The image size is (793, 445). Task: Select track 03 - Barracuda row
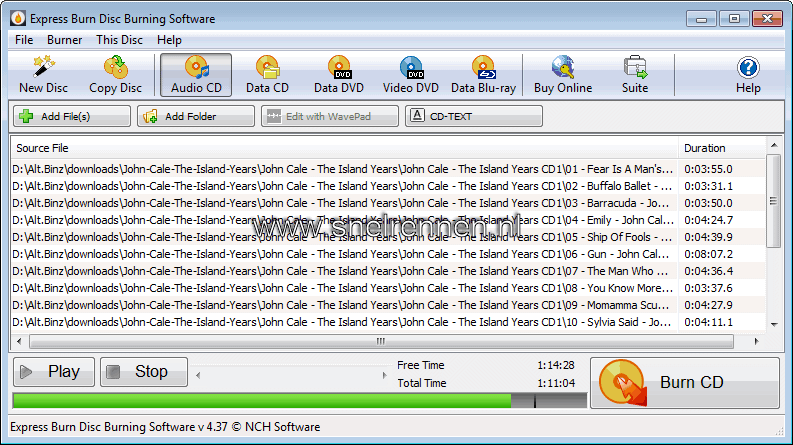388,203
